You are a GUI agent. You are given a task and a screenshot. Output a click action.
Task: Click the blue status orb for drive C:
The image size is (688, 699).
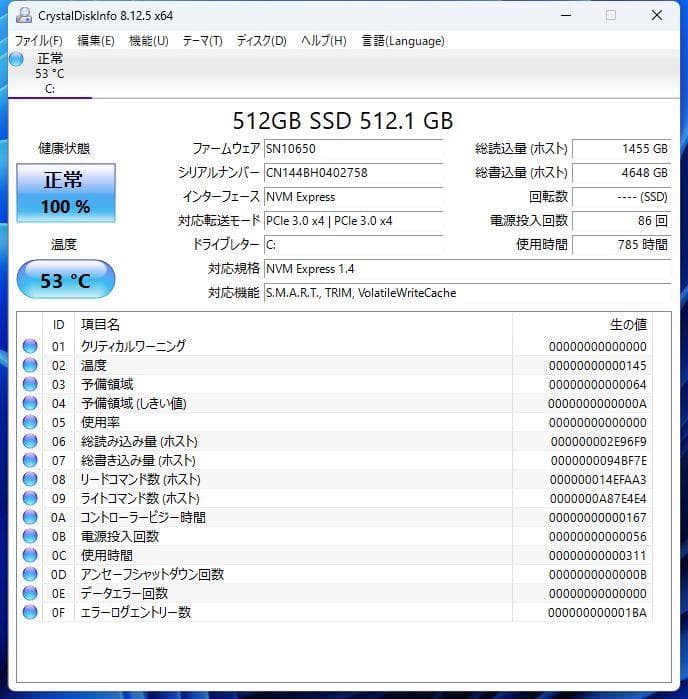pos(16,59)
